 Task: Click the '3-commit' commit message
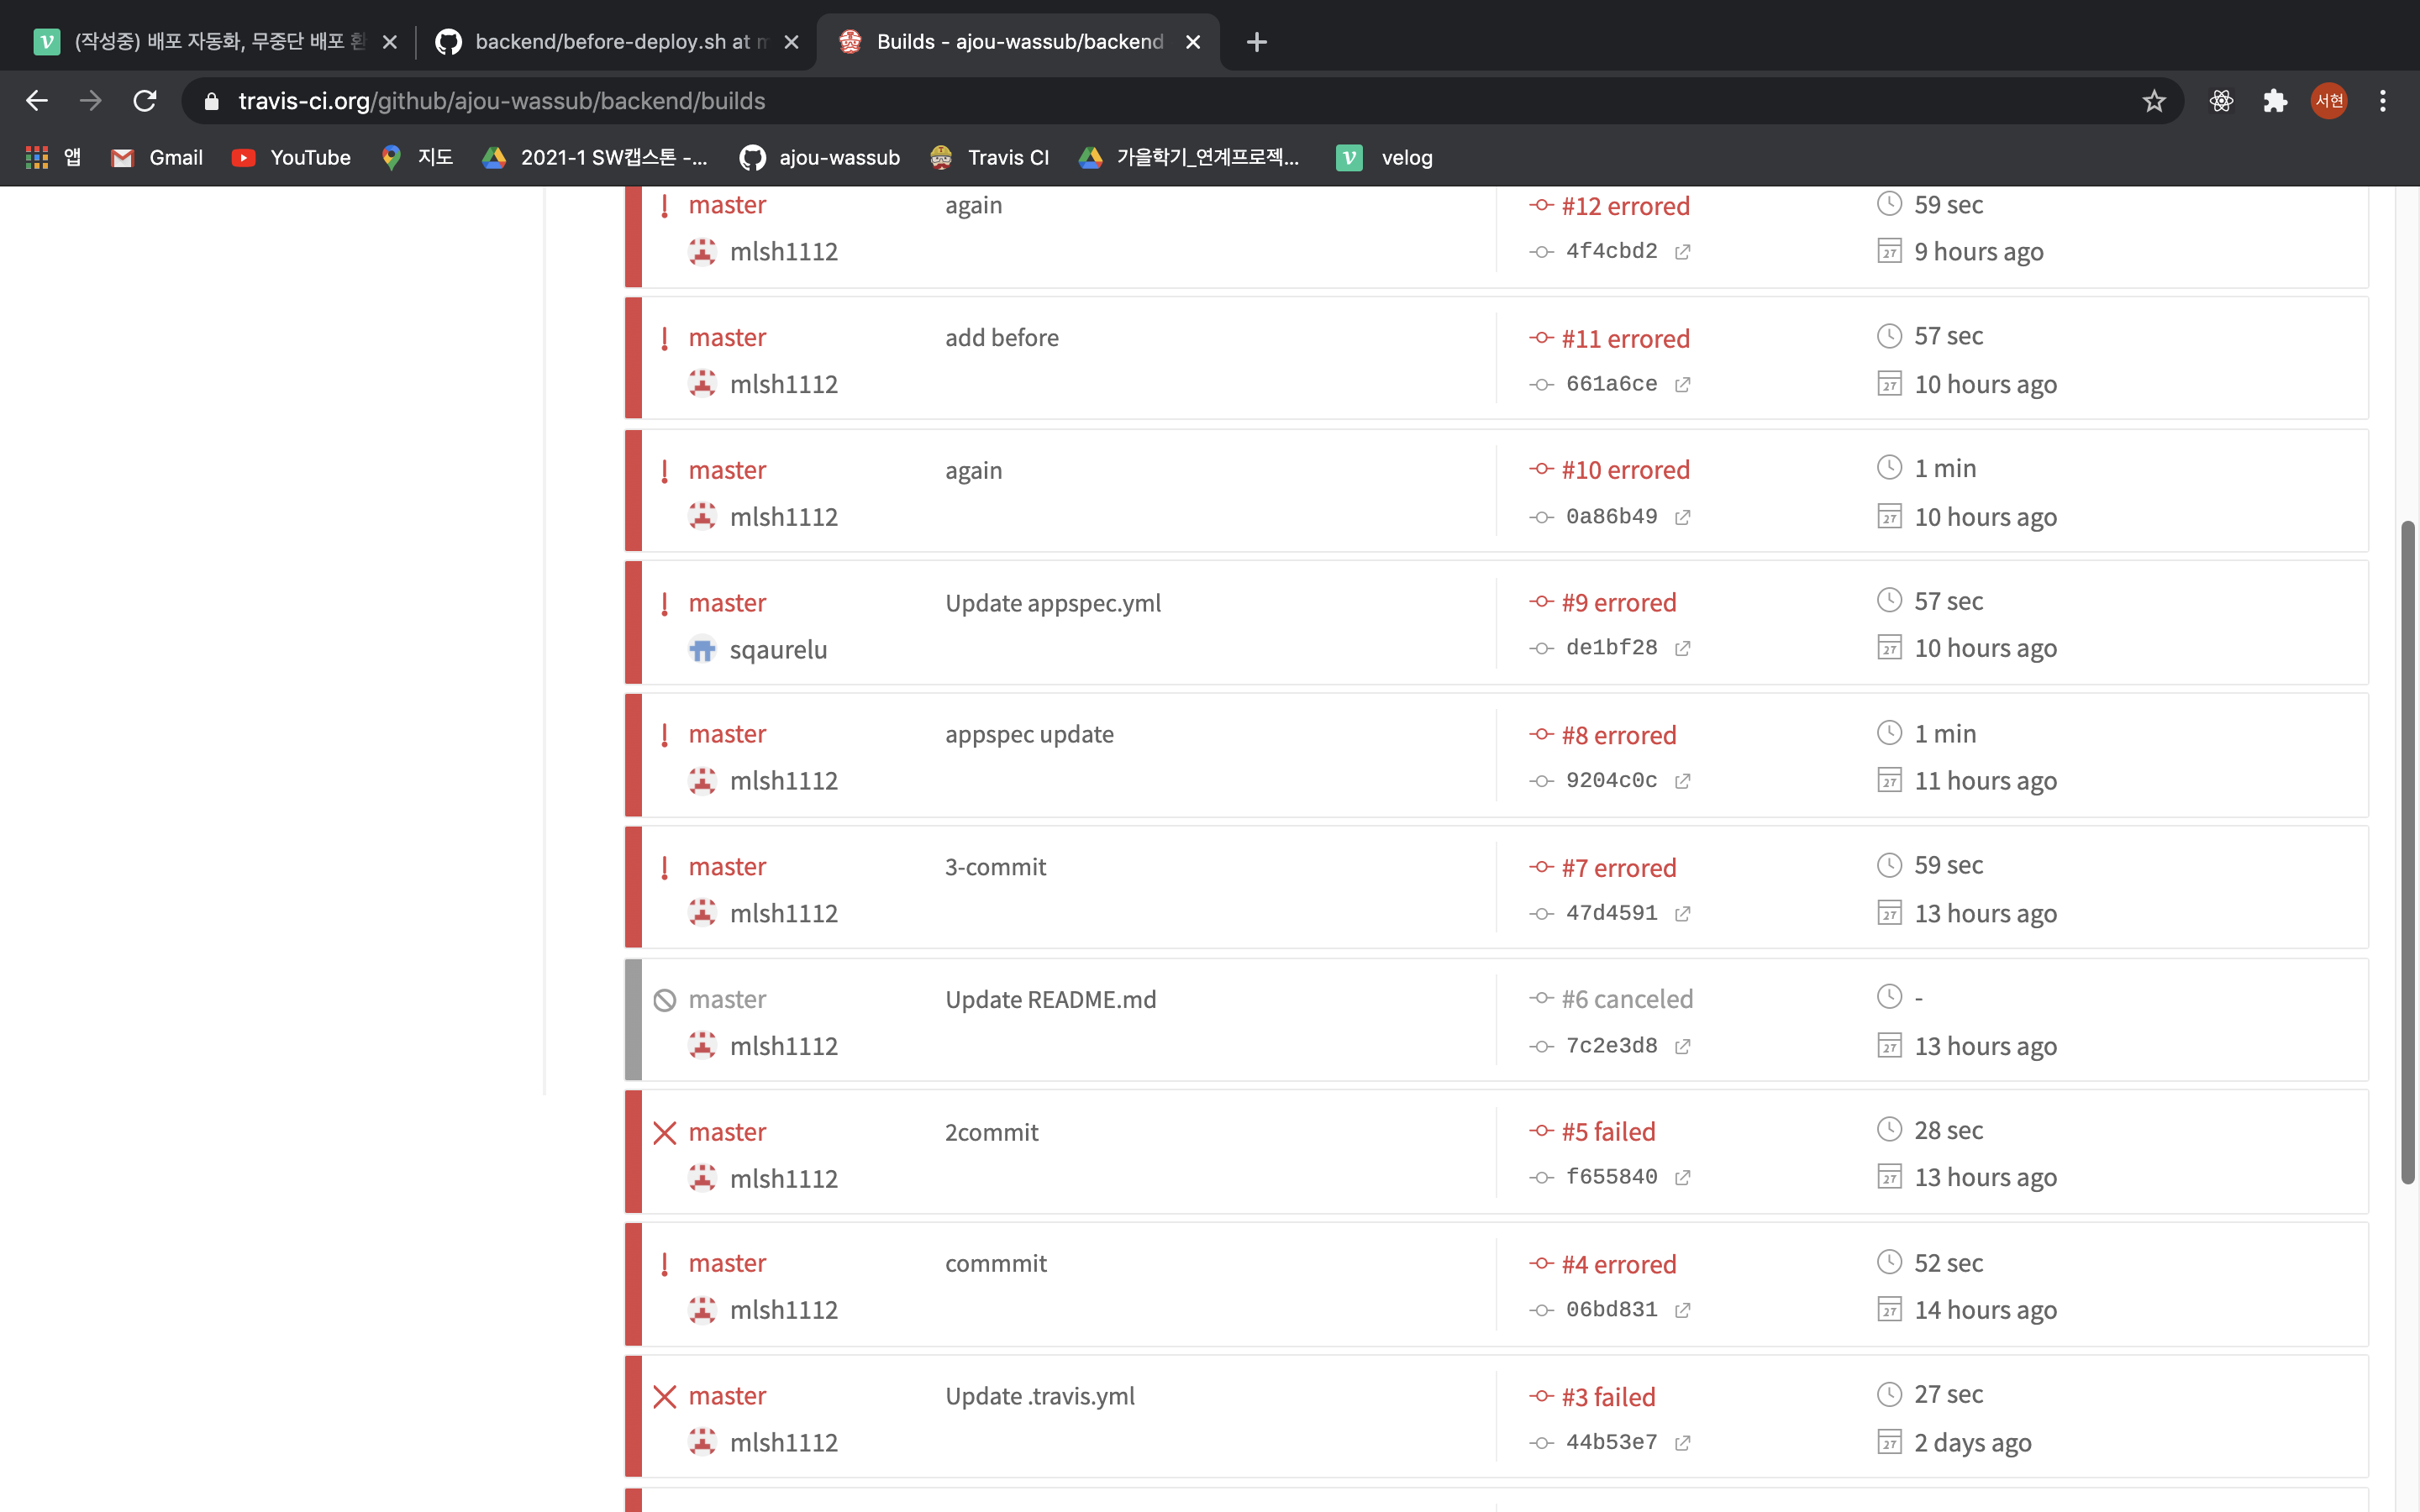tap(995, 867)
